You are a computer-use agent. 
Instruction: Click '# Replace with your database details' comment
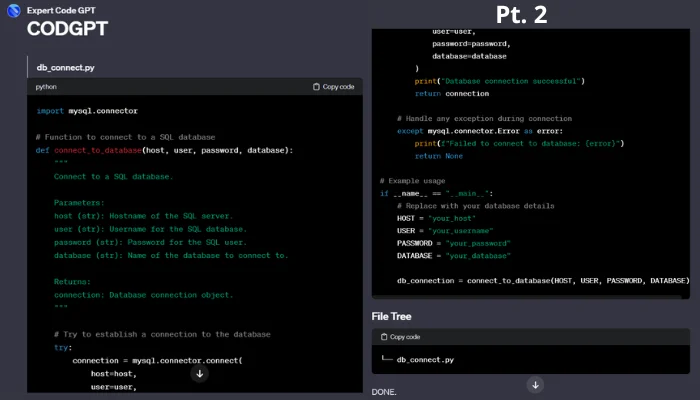coord(475,206)
